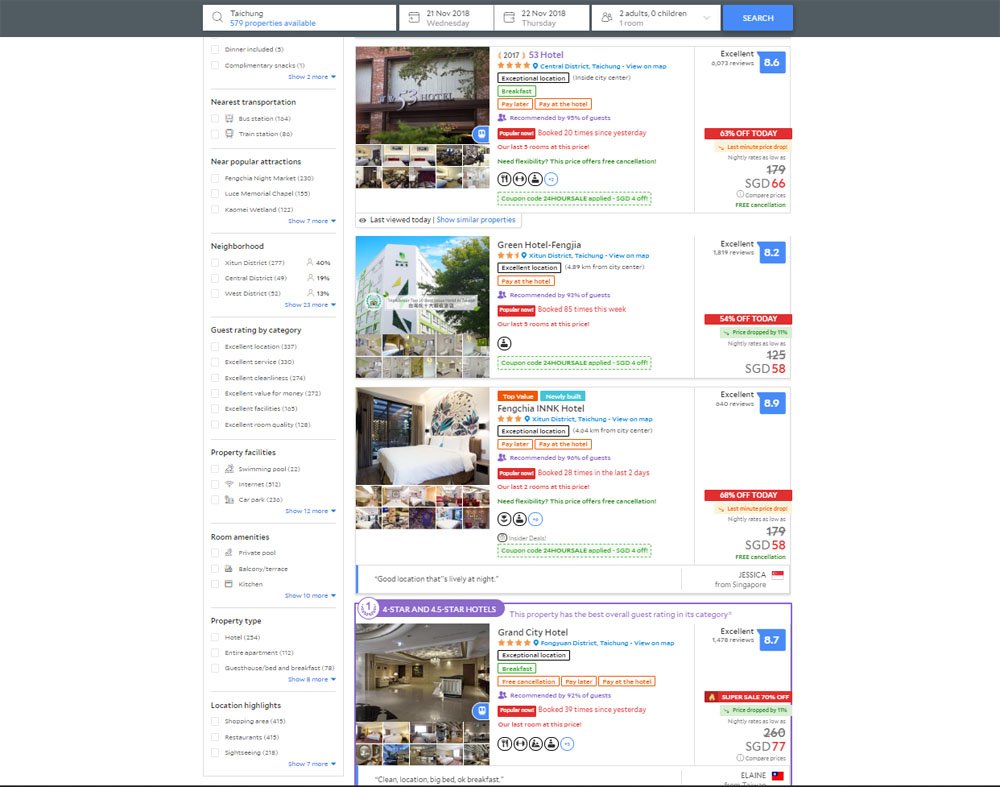The height and width of the screenshot is (787, 1000).
Task: Click the 4-STAR AND 4.5-STAR HOTELS ribbon
Action: pos(430,609)
